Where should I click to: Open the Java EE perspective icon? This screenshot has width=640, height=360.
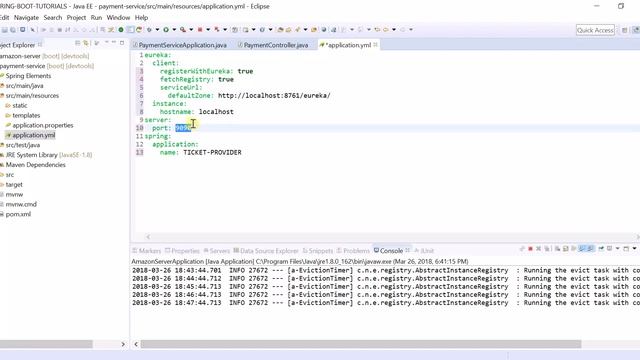pos(636,30)
